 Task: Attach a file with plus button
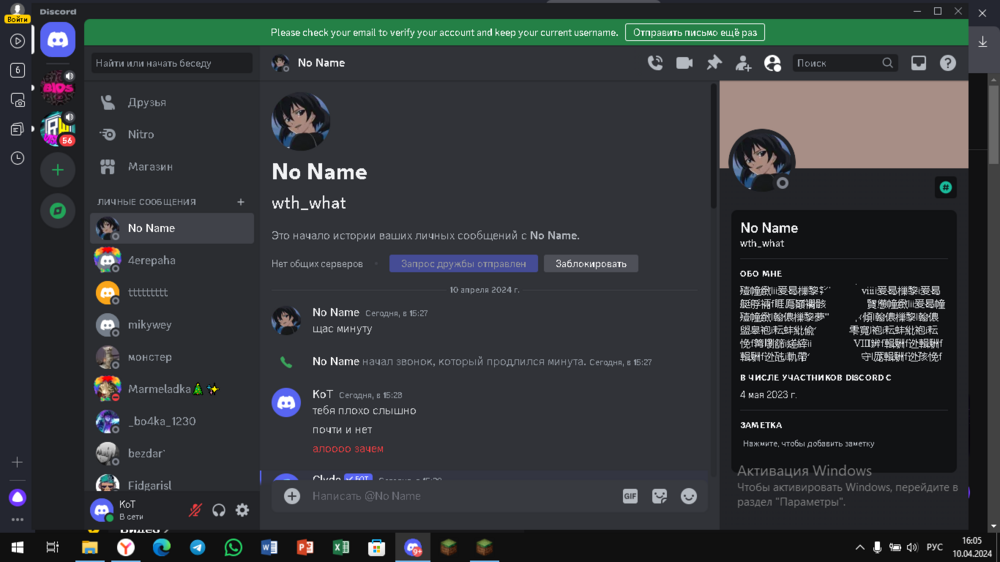(x=292, y=496)
